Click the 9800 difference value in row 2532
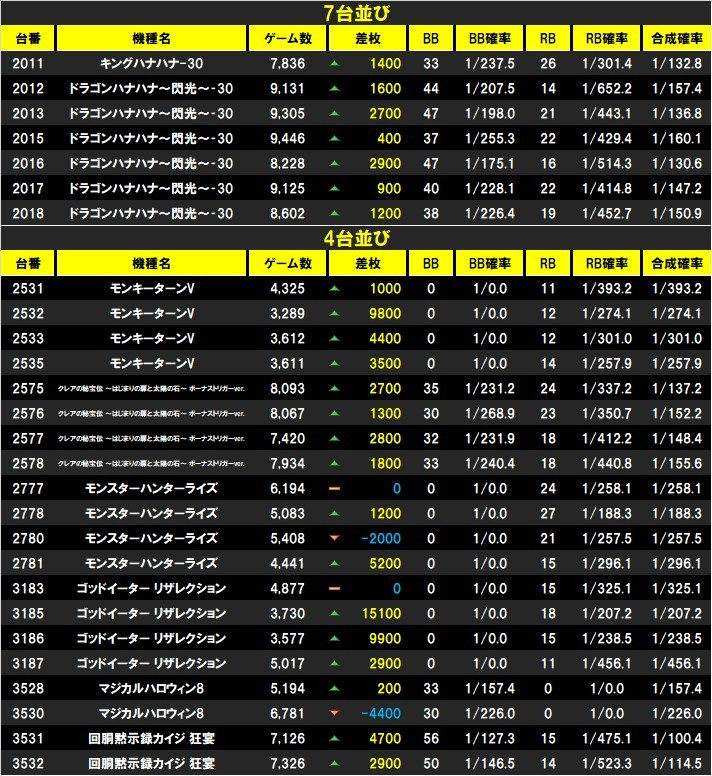 click(x=385, y=313)
